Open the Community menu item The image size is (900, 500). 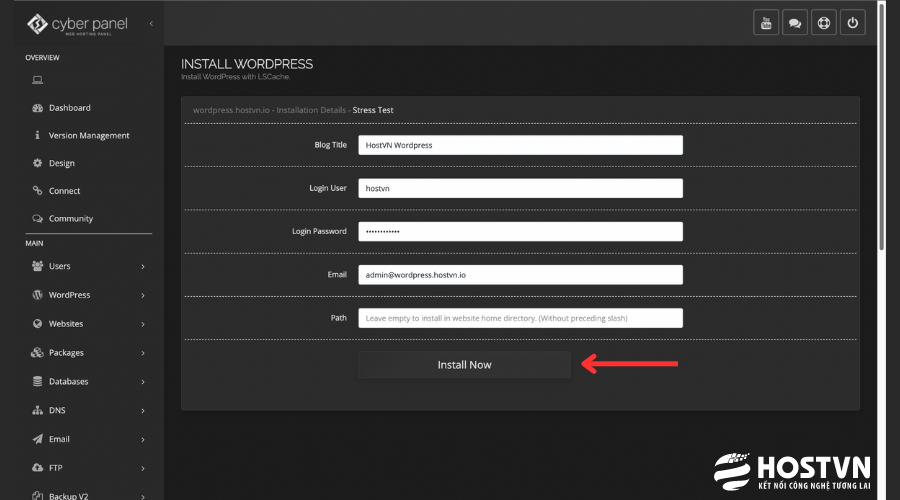(71, 219)
